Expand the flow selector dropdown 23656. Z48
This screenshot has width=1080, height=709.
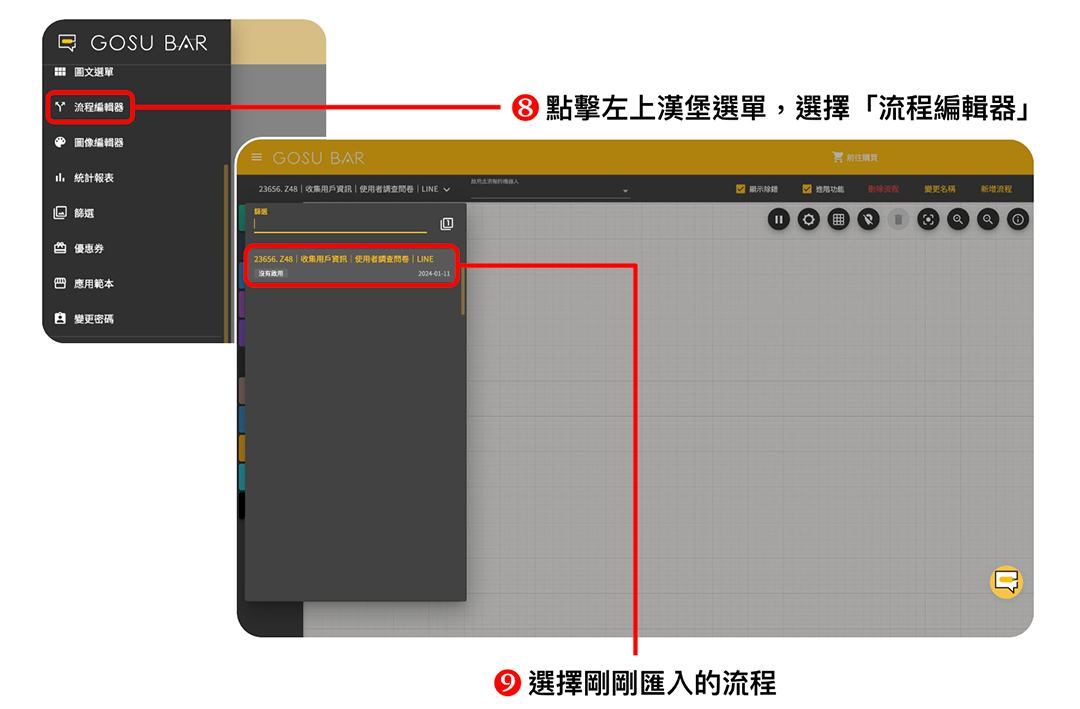355,189
